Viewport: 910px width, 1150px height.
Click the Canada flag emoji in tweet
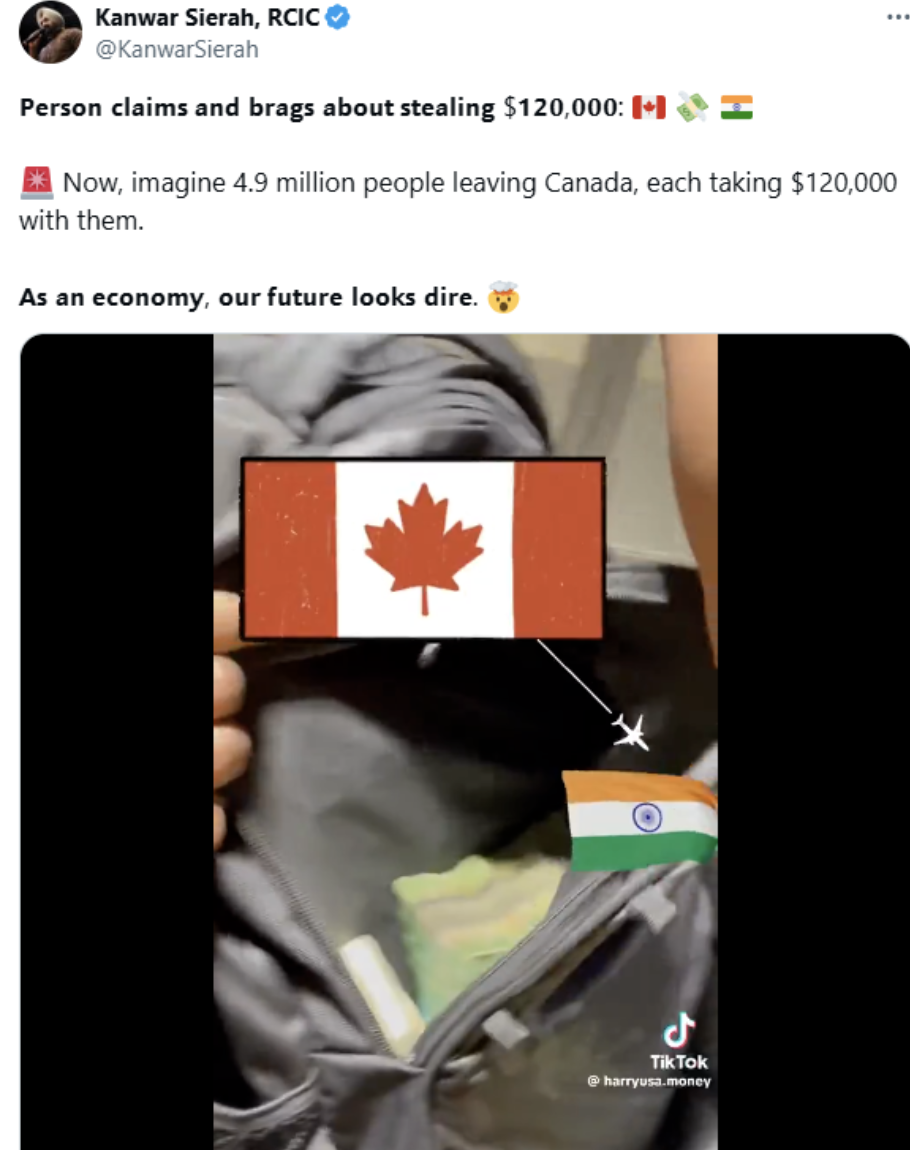(649, 107)
